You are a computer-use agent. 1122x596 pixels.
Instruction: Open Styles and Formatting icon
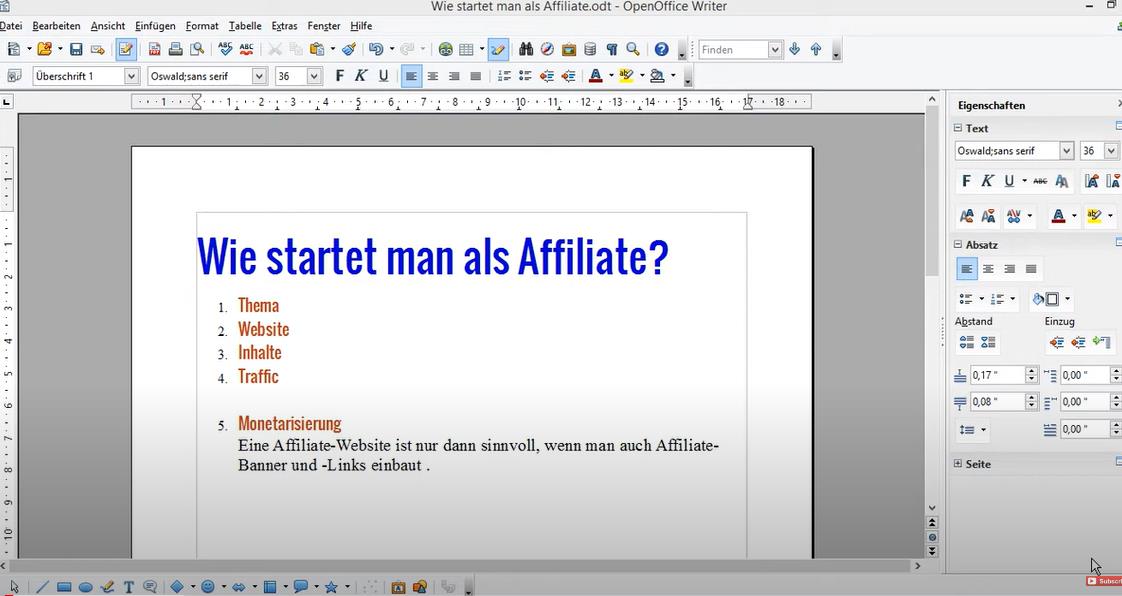tap(14, 76)
